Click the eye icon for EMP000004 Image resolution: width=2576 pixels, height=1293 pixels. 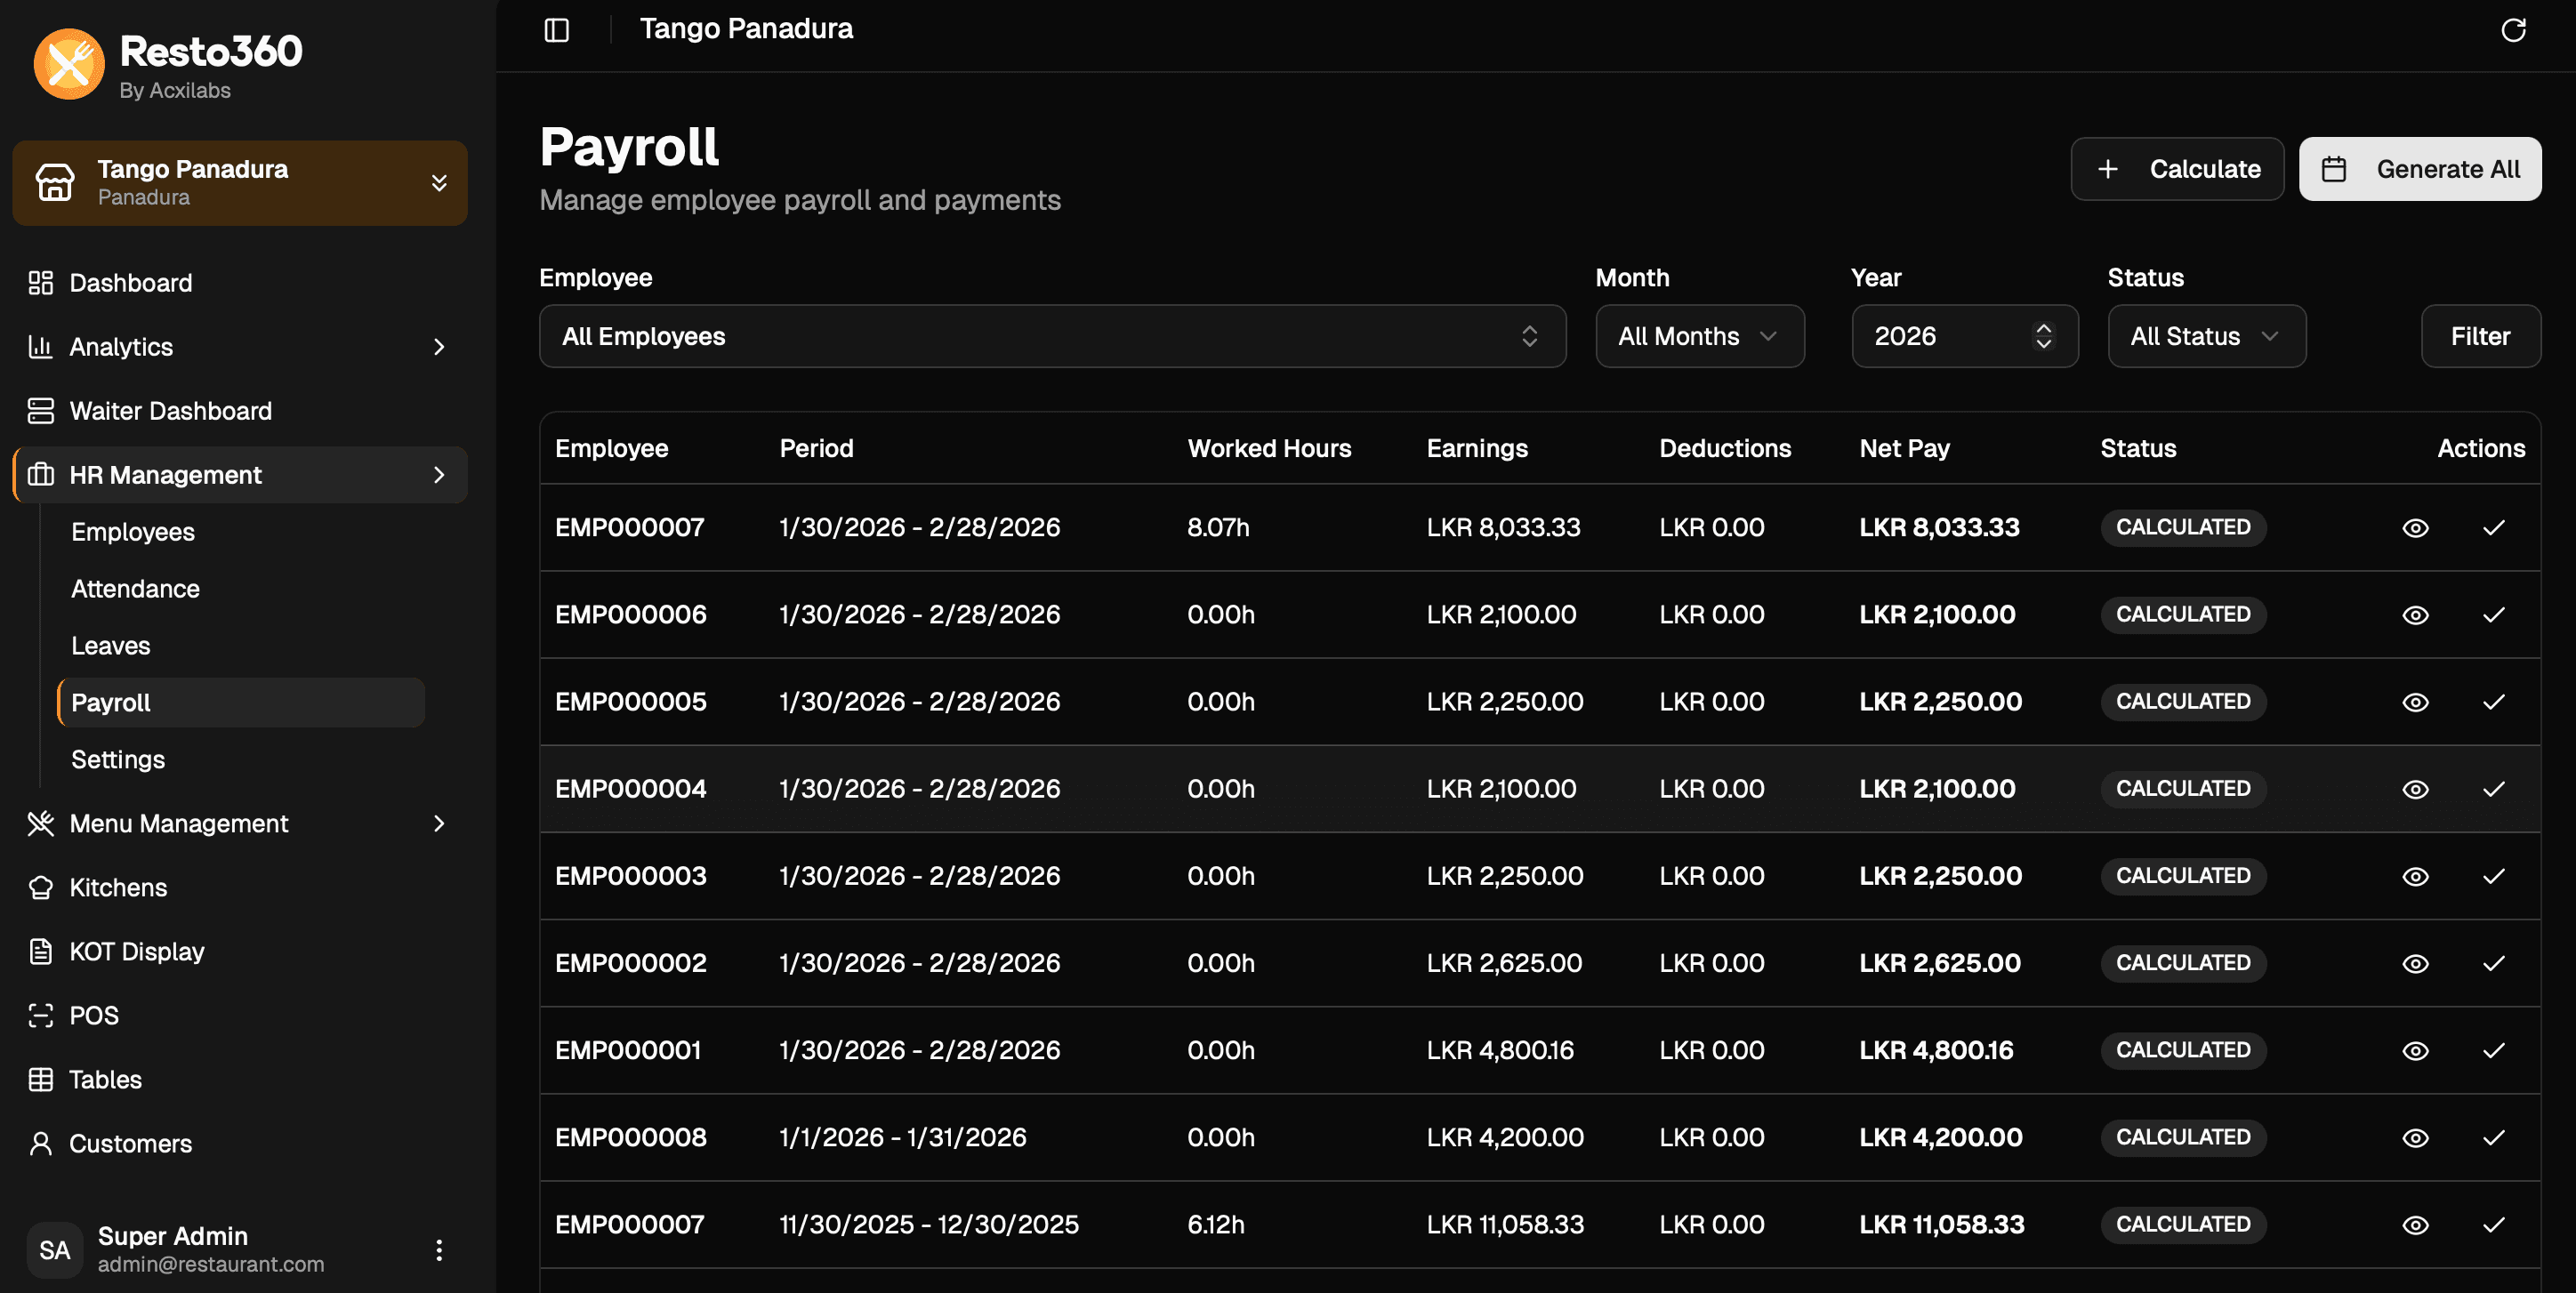coord(2414,789)
